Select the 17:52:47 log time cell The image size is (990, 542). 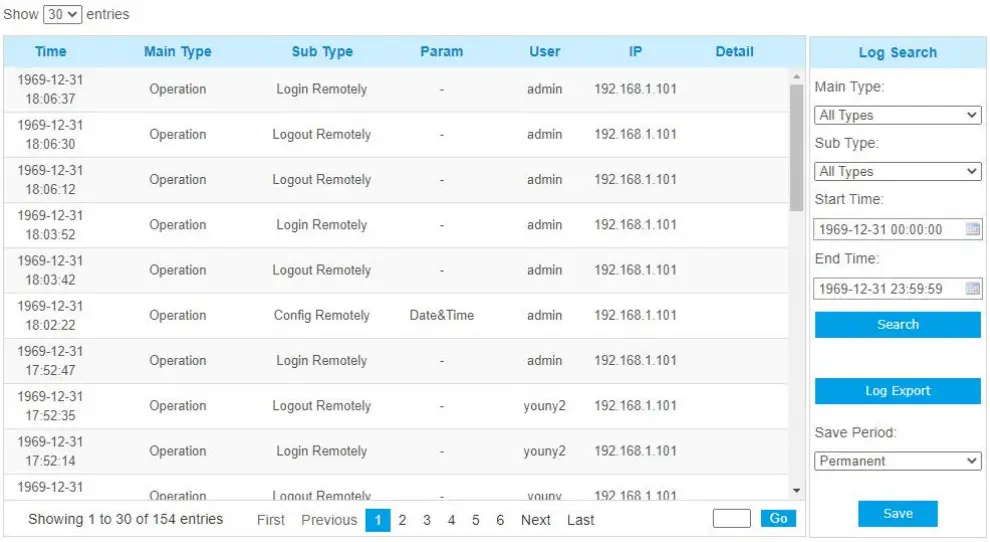(x=51, y=361)
